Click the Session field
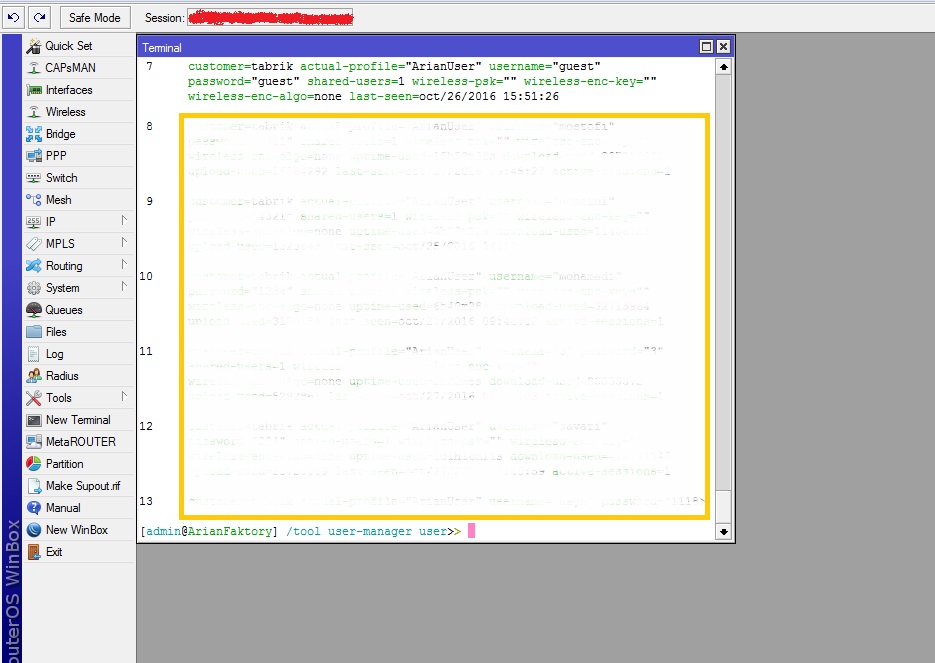This screenshot has width=935, height=663. pos(270,18)
